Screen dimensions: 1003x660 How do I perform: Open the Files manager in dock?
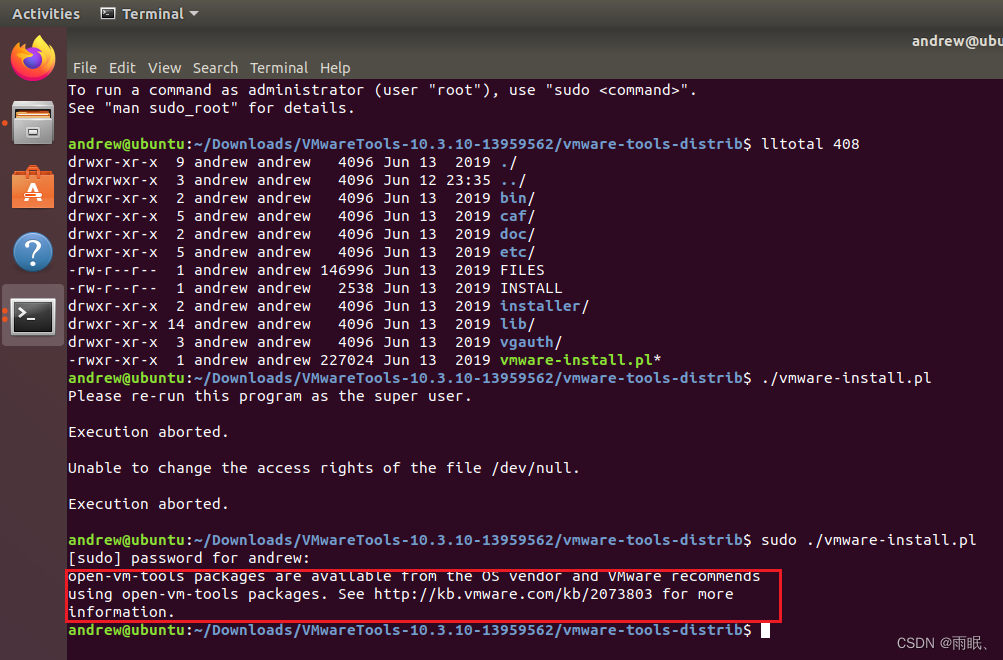(x=33, y=123)
